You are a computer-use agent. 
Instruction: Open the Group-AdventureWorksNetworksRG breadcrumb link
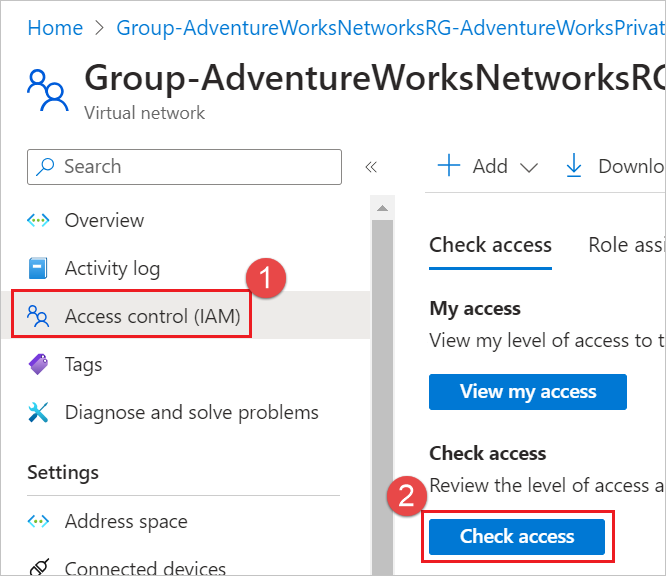[390, 28]
